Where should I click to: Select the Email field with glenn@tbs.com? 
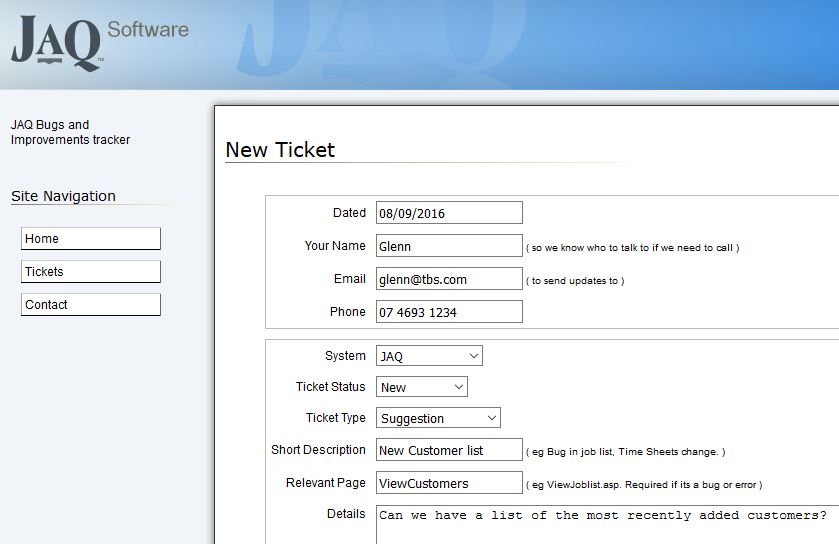point(448,279)
